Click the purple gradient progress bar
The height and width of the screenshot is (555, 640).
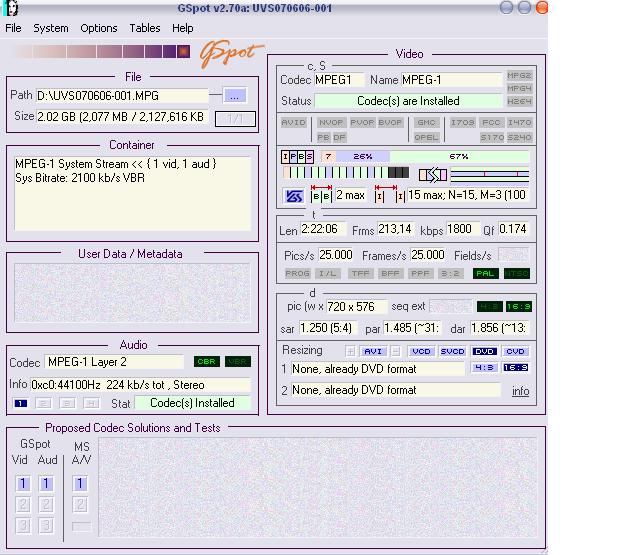(102, 51)
